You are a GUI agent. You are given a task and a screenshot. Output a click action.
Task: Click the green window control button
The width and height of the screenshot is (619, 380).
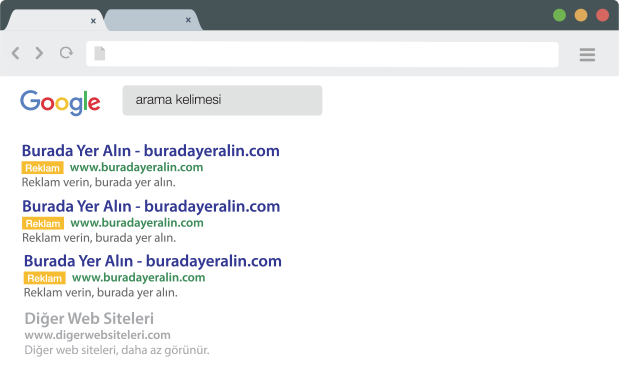tap(559, 15)
